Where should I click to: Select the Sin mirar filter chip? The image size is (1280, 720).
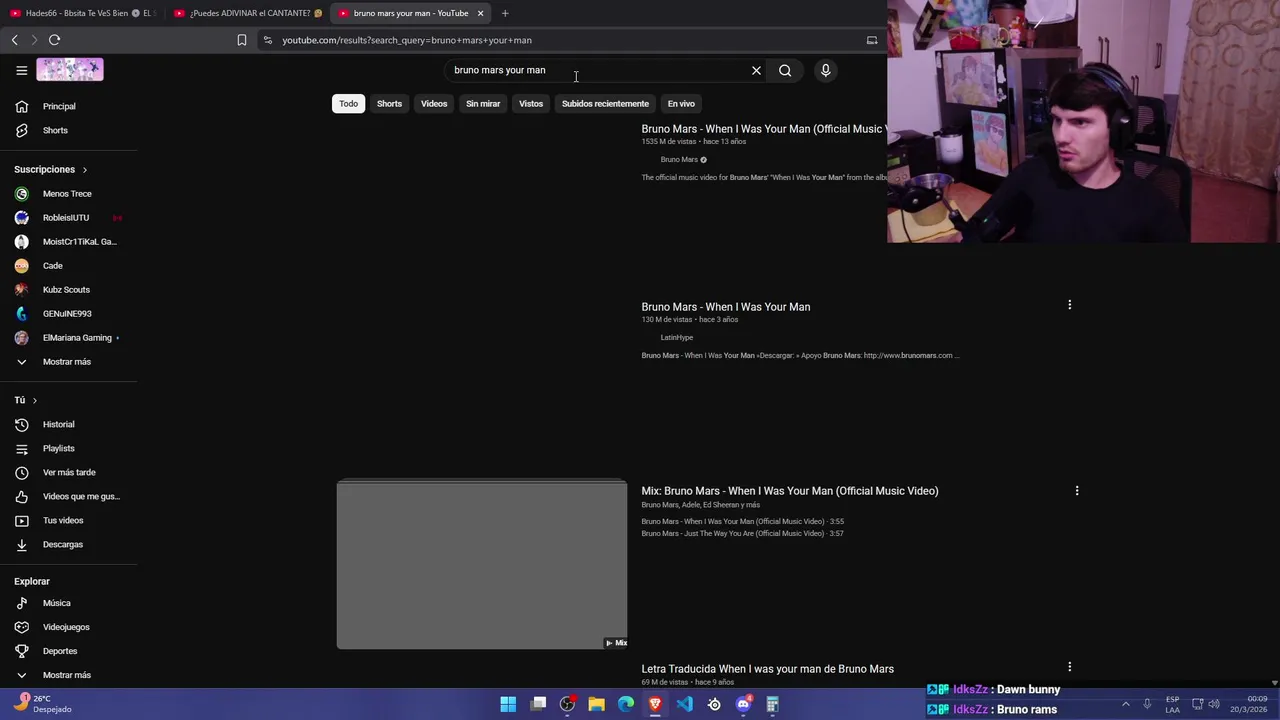[x=483, y=103]
